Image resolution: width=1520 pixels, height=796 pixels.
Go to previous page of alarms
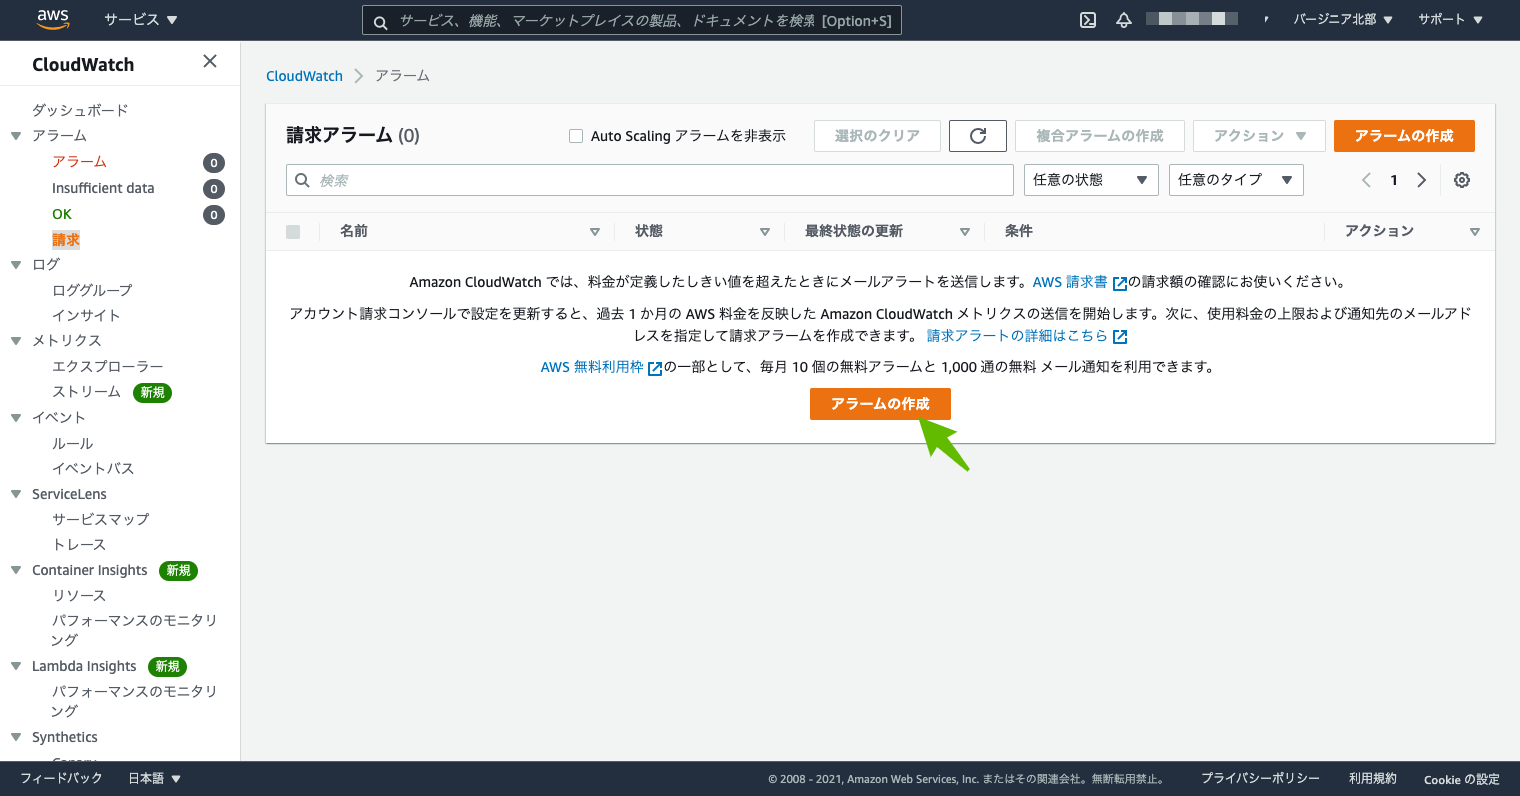[1366, 180]
